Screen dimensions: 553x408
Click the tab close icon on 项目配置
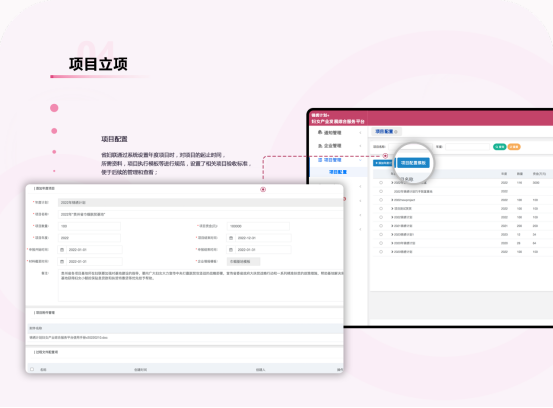coord(396,132)
